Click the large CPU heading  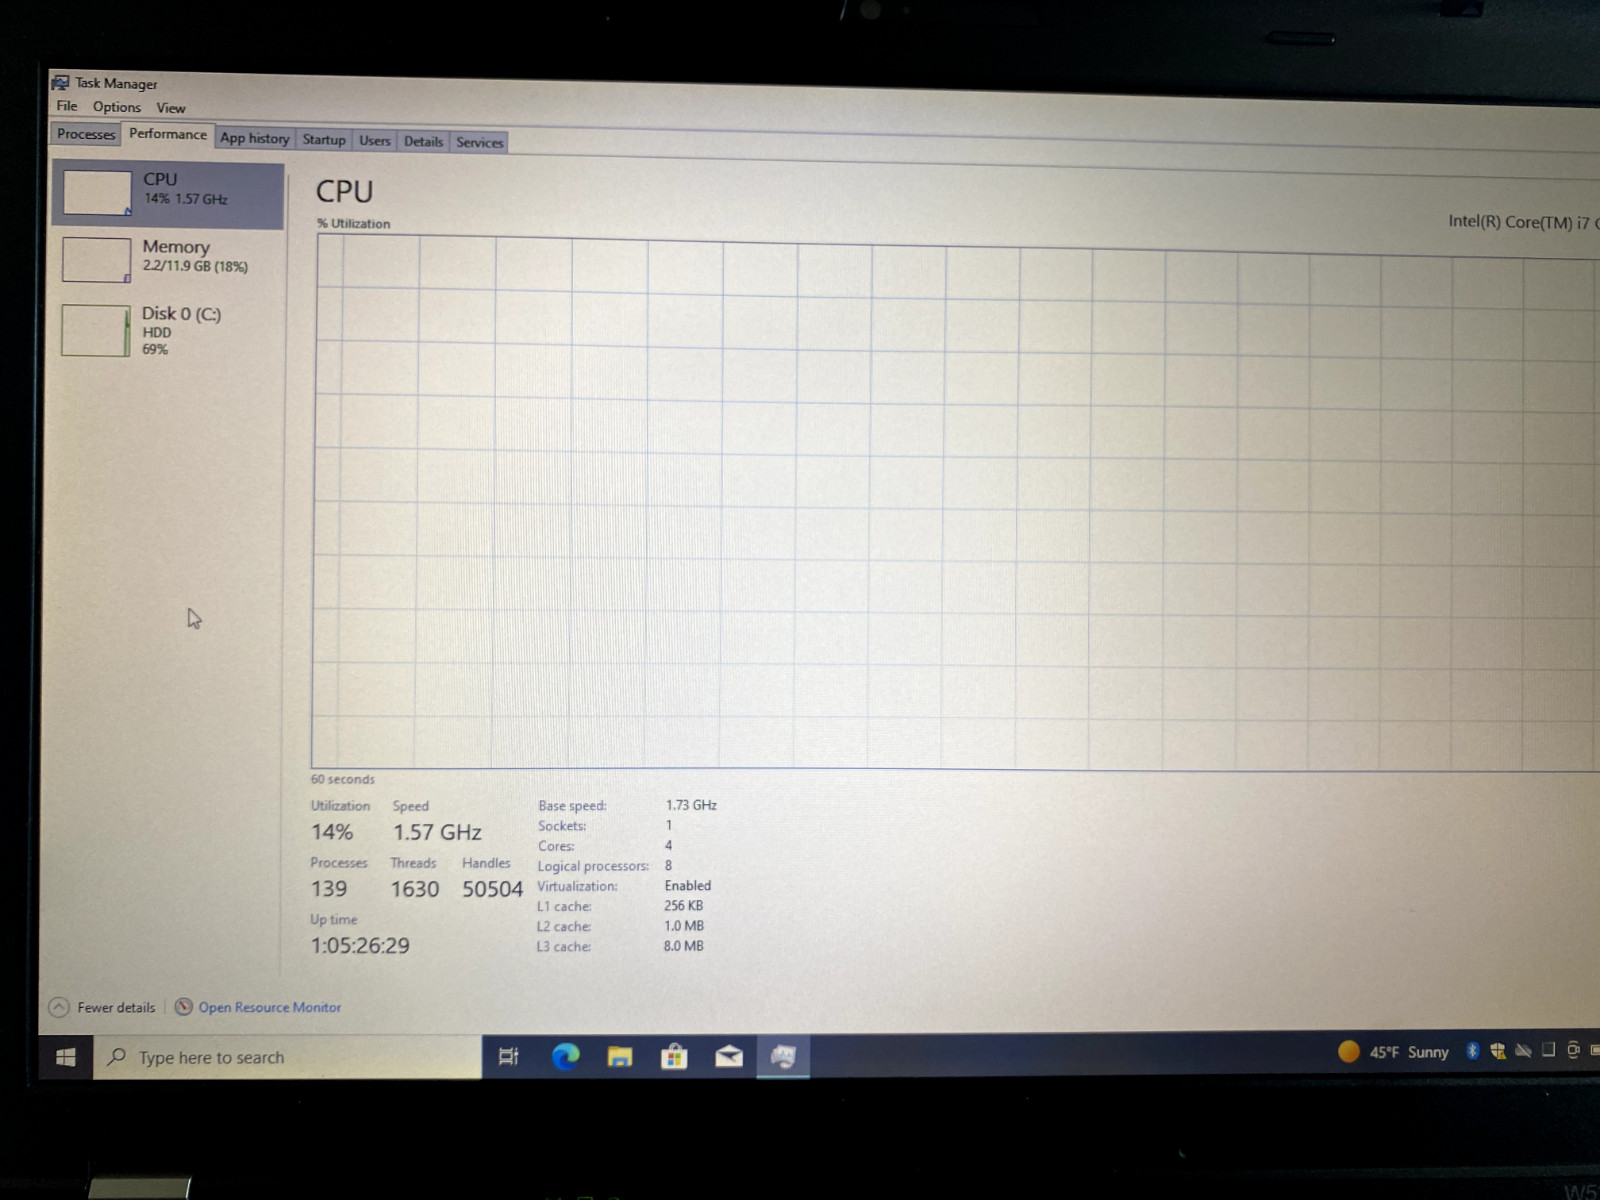tap(344, 191)
